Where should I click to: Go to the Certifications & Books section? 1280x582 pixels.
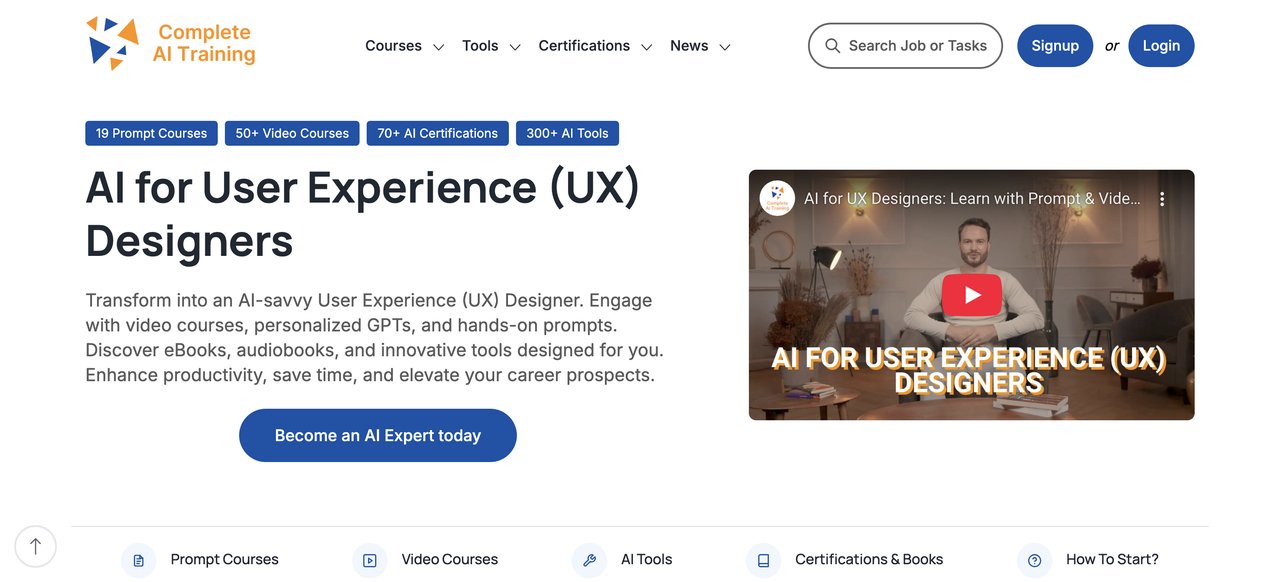tap(869, 559)
